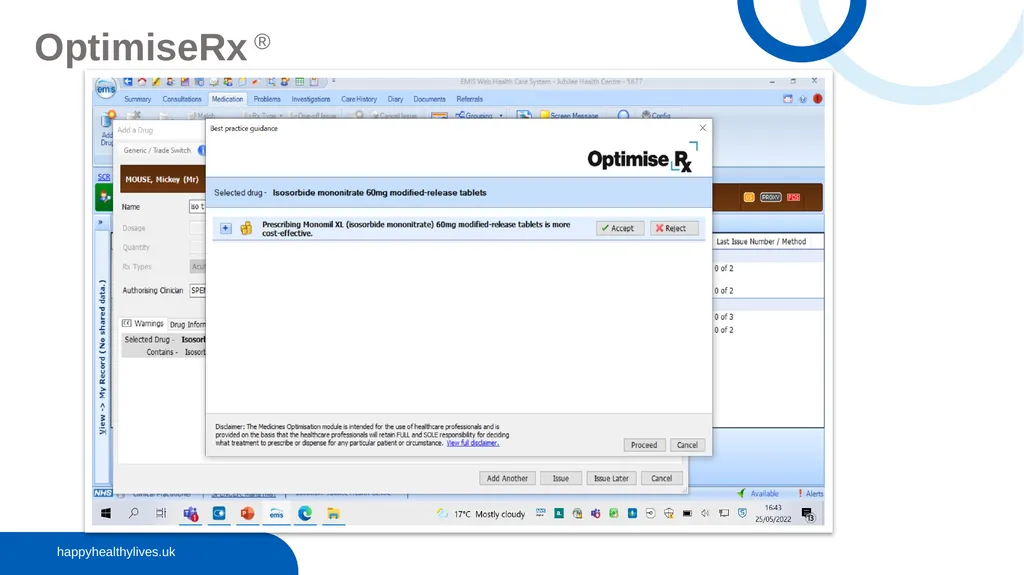Open the Diary tab
Viewport: 1024px width, 575px height.
395,99
